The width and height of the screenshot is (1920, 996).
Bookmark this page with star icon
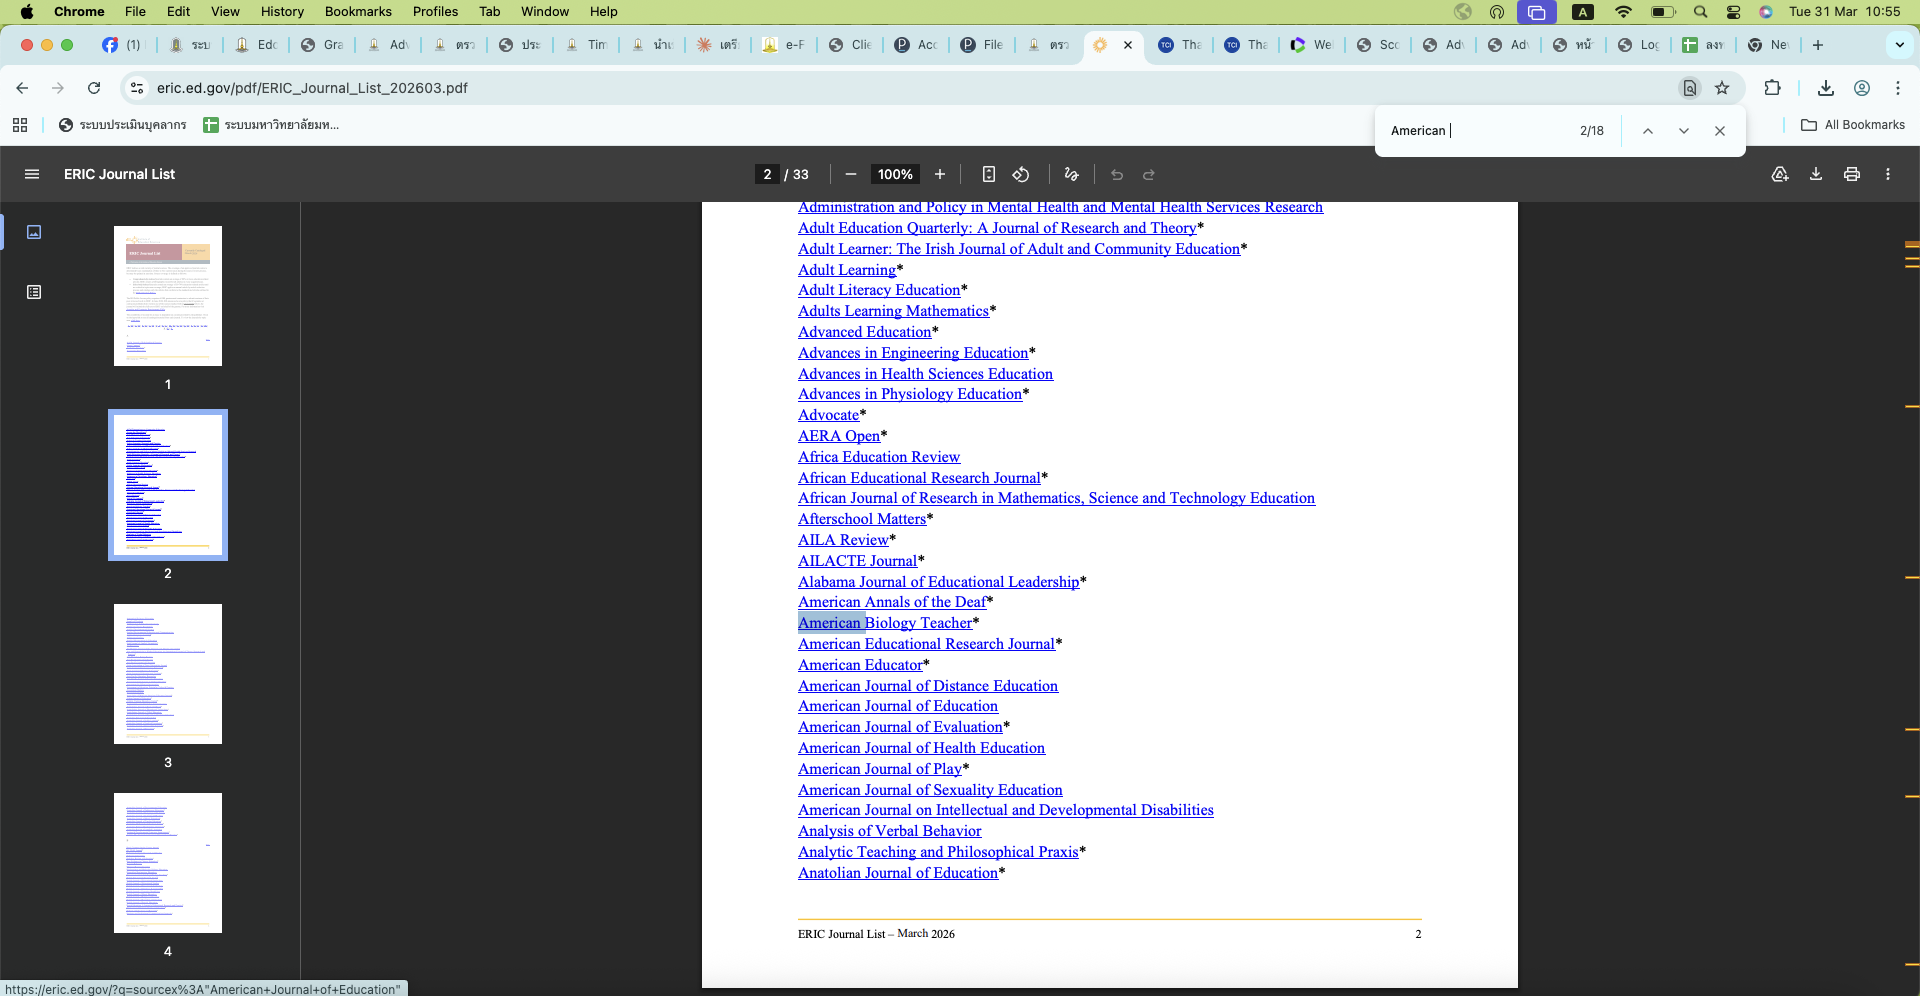coord(1722,88)
